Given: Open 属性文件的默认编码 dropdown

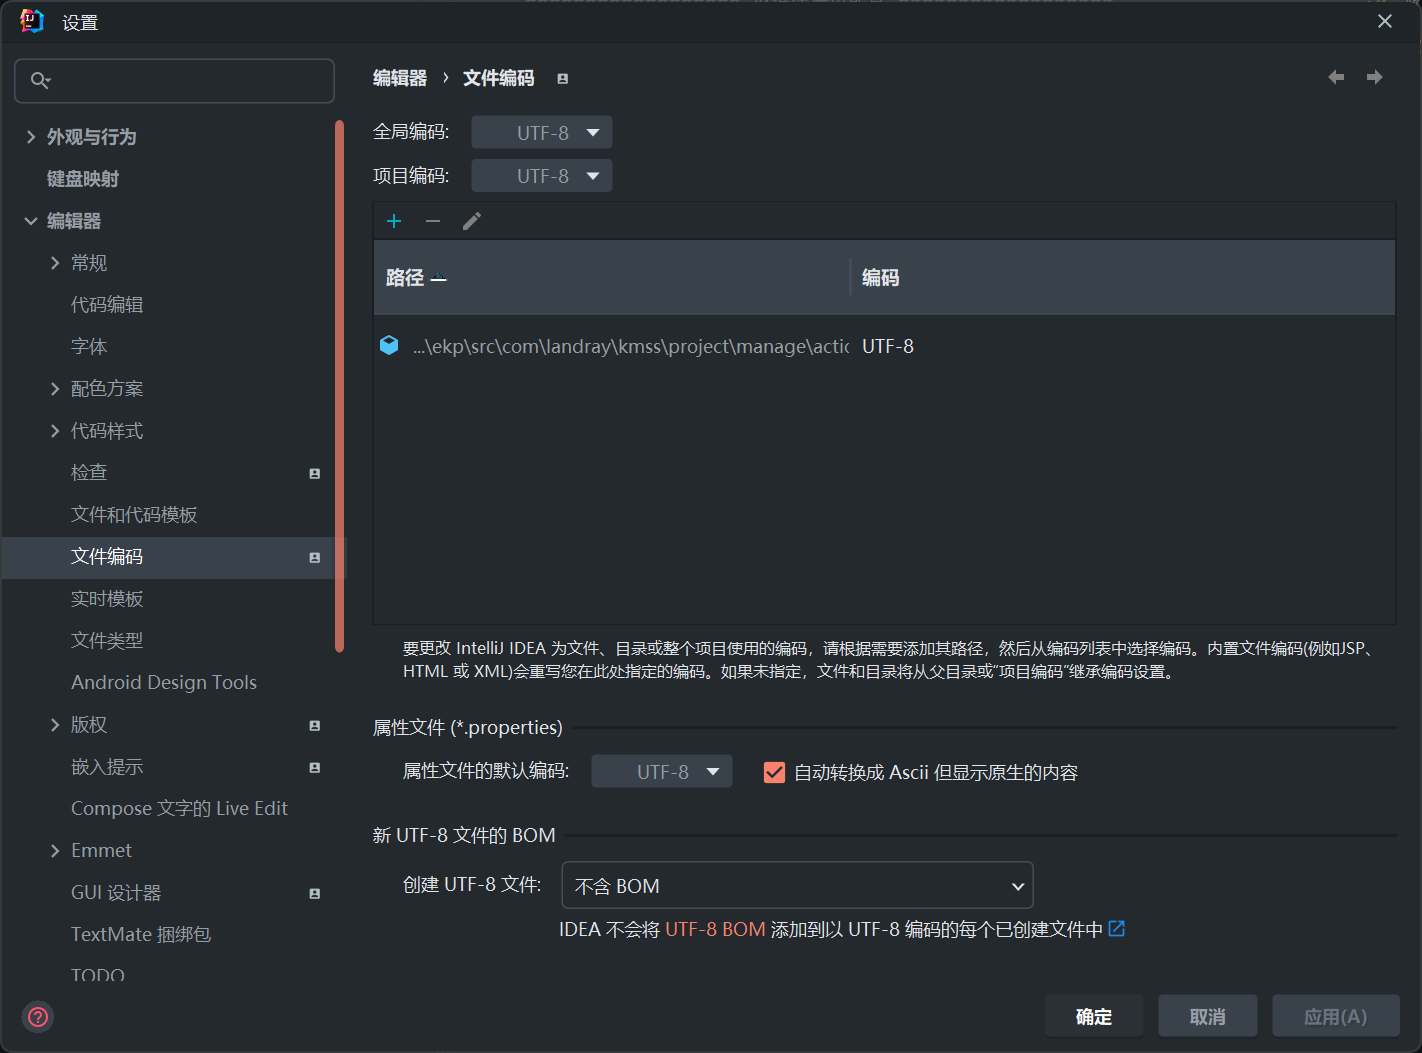Looking at the screenshot, I should 662,771.
